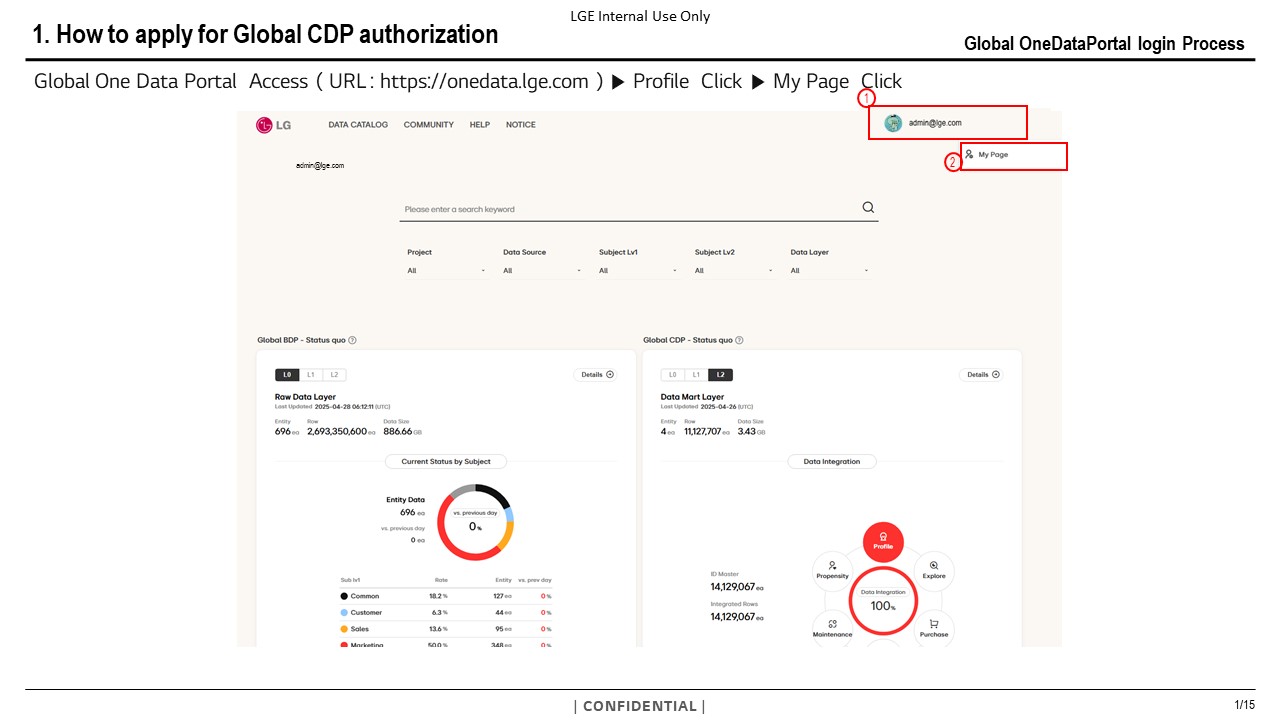Select the red Profile circle icon

(883, 541)
